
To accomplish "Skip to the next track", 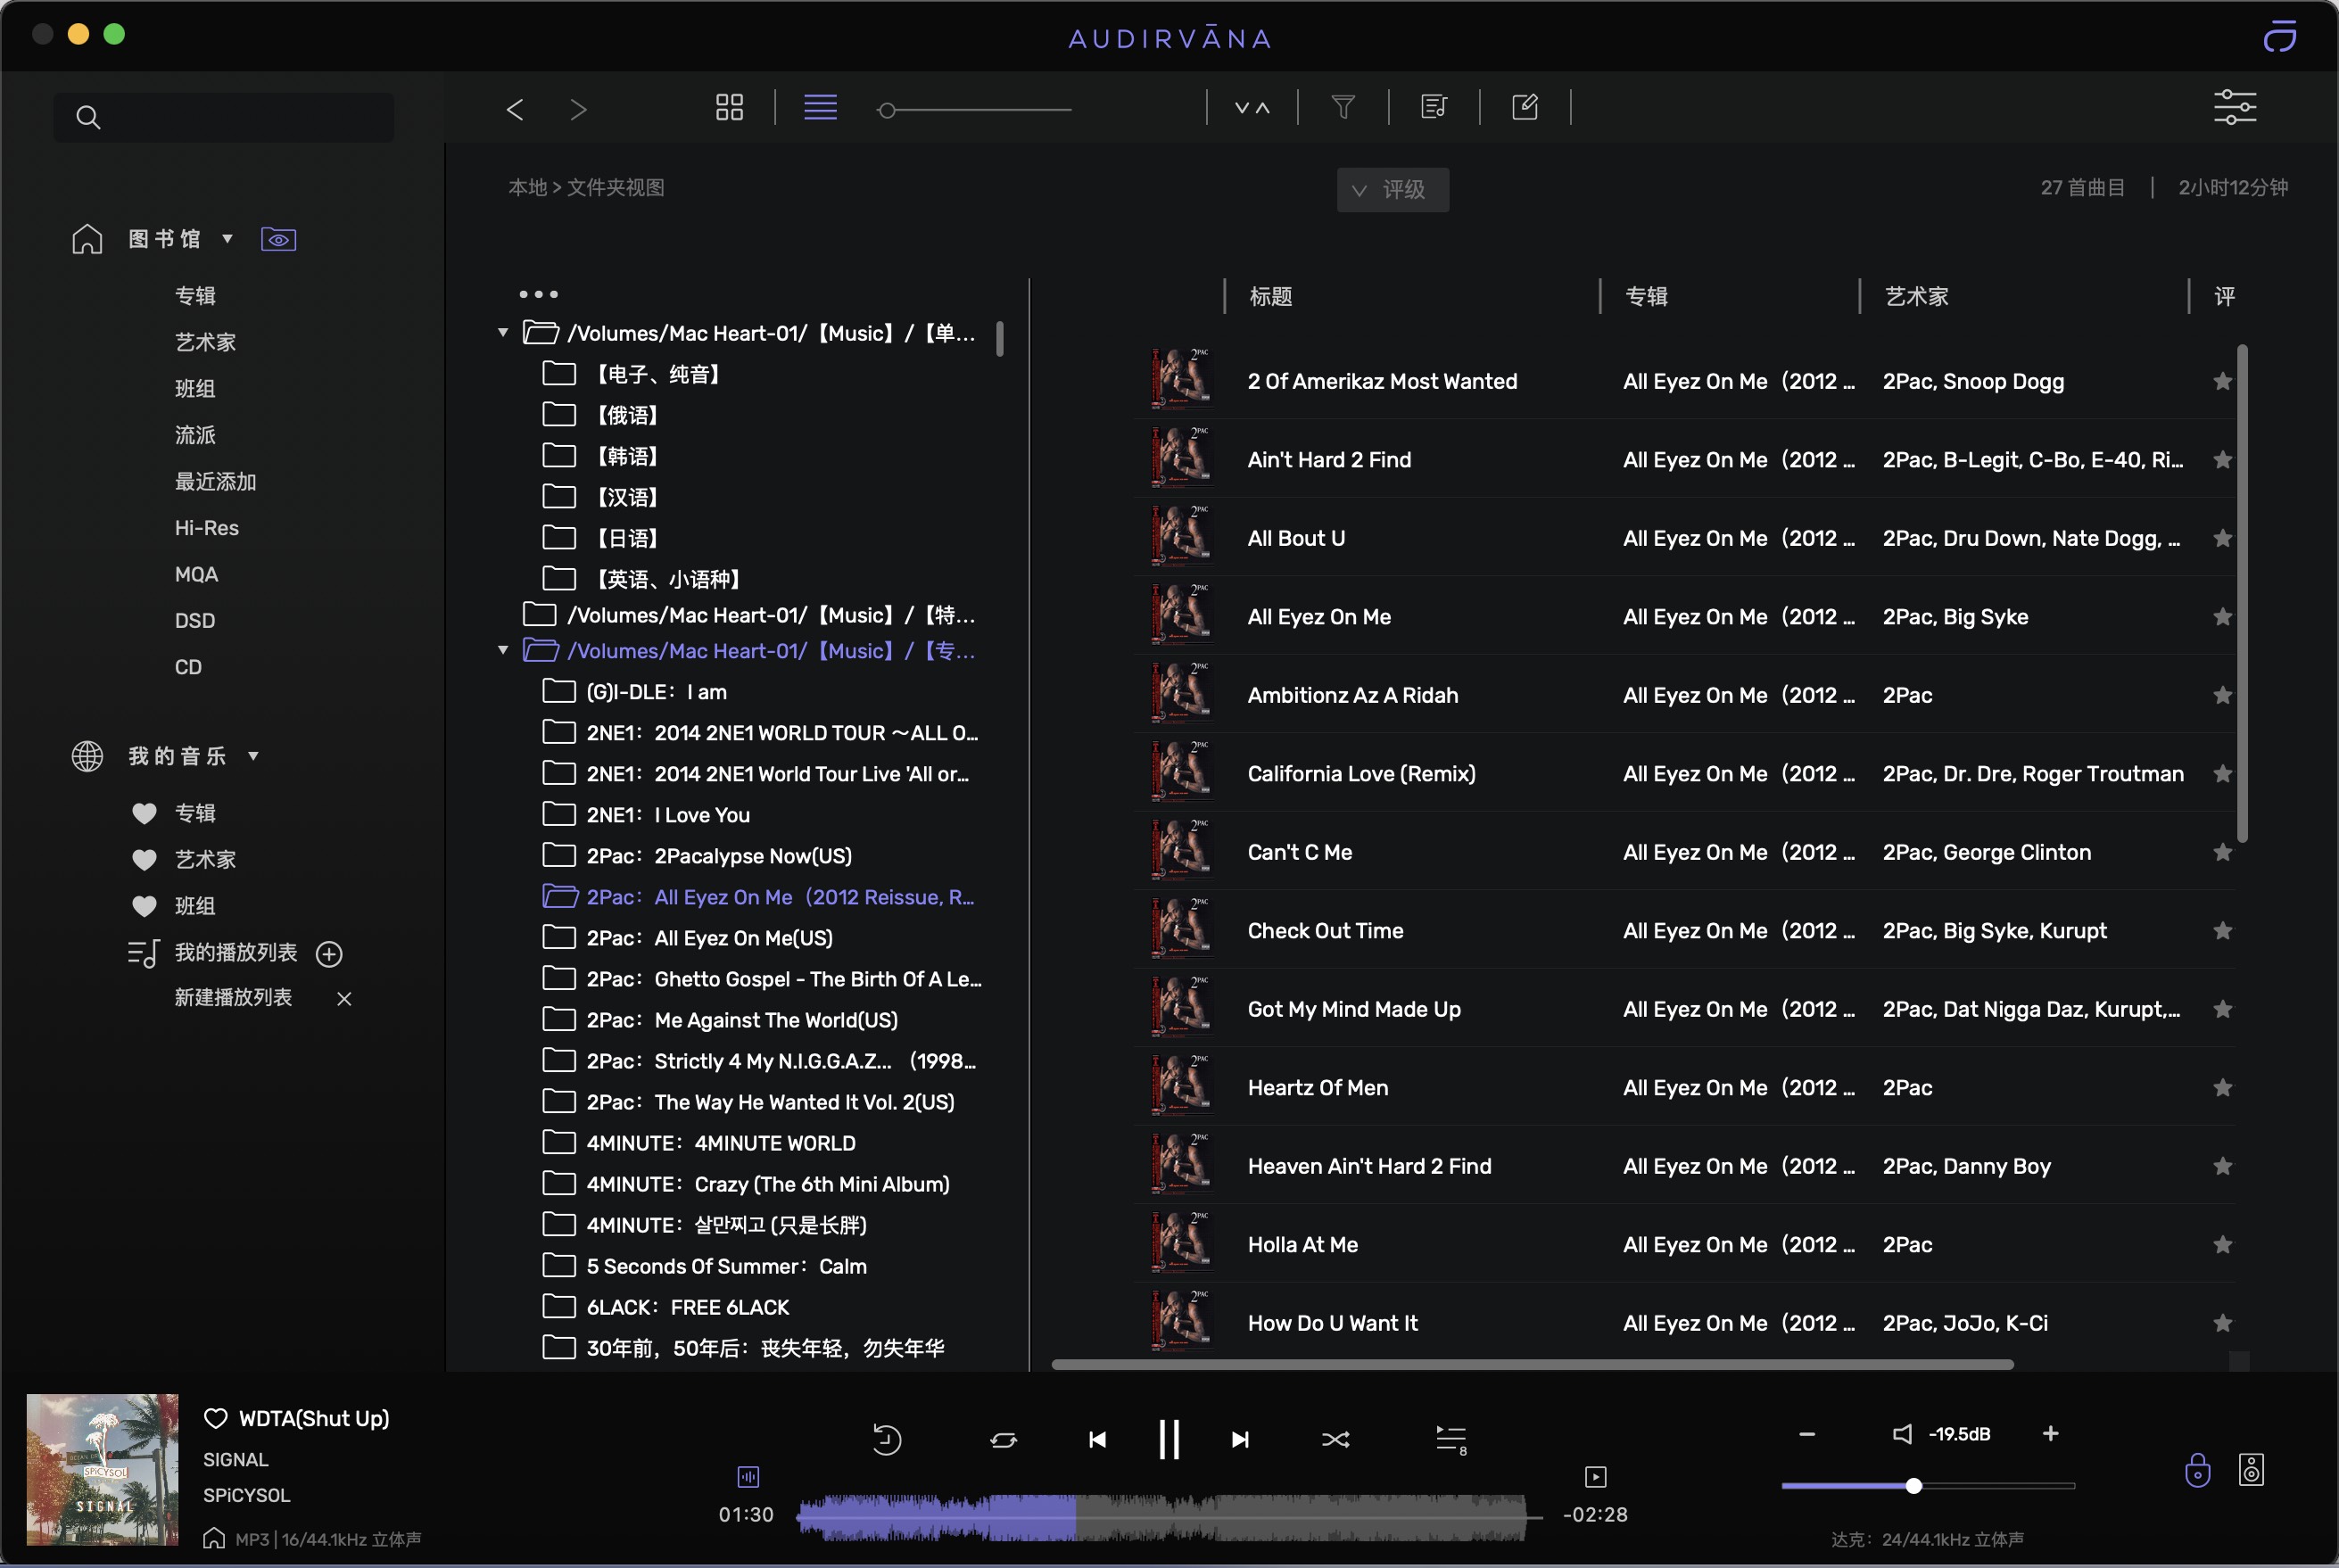I will (1240, 1439).
